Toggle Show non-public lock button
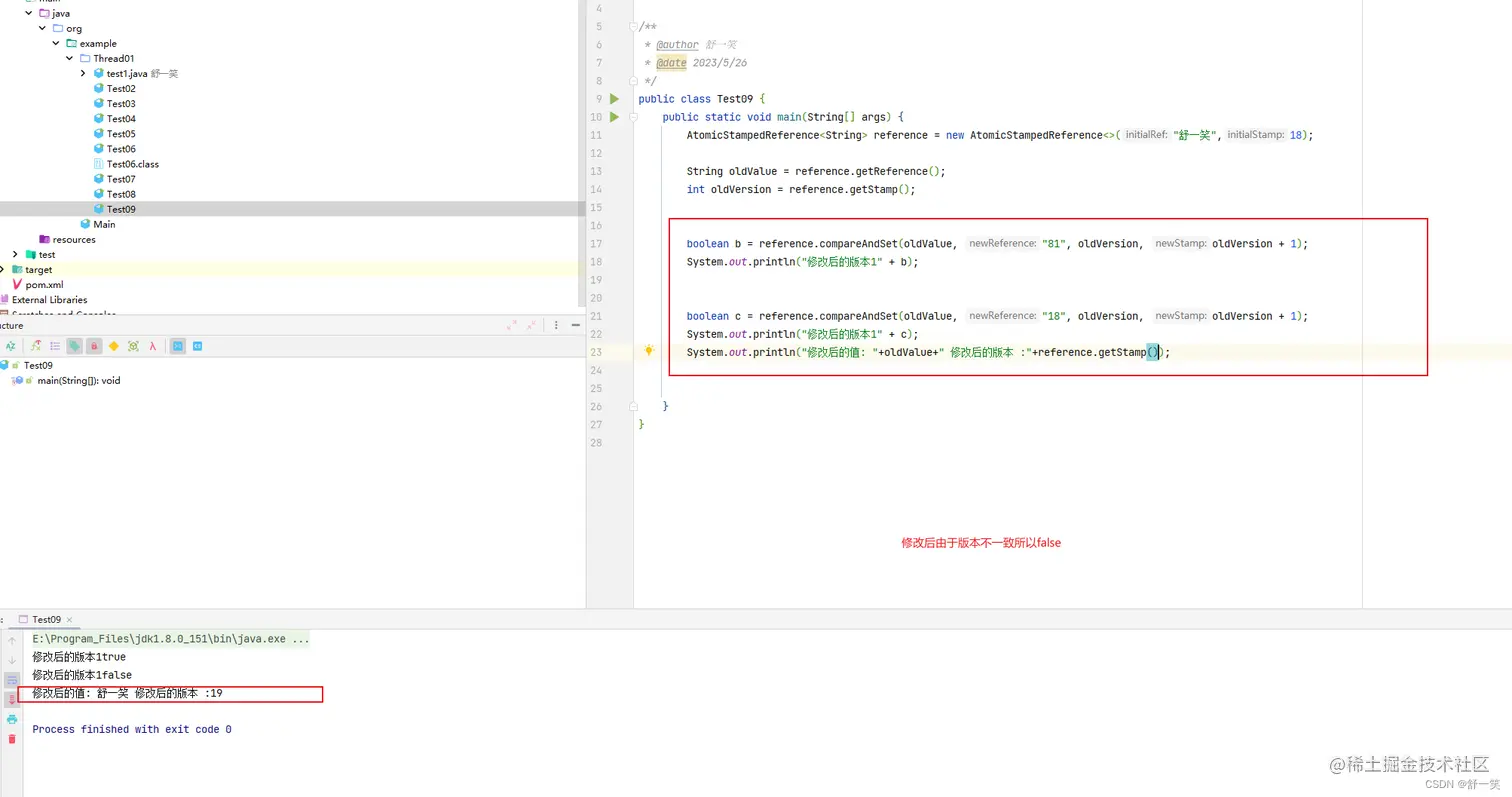 pos(94,346)
